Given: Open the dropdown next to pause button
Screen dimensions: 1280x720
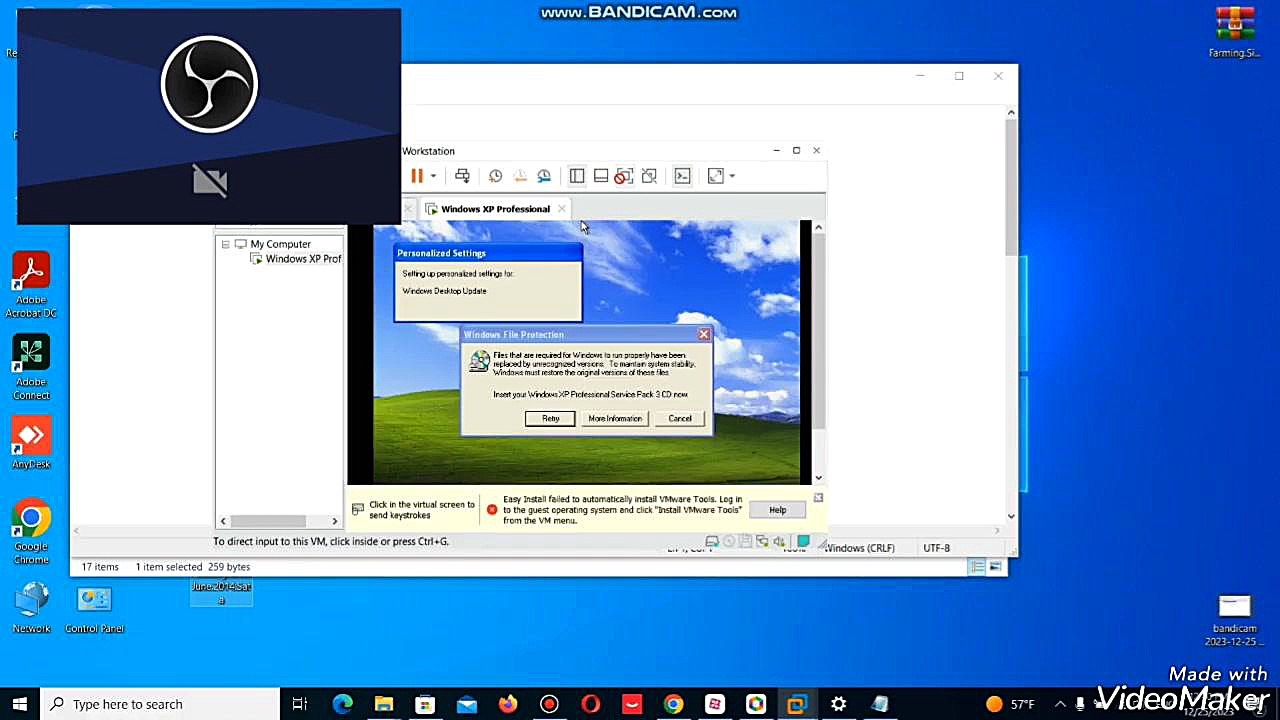Looking at the screenshot, I should pyautogui.click(x=433, y=176).
